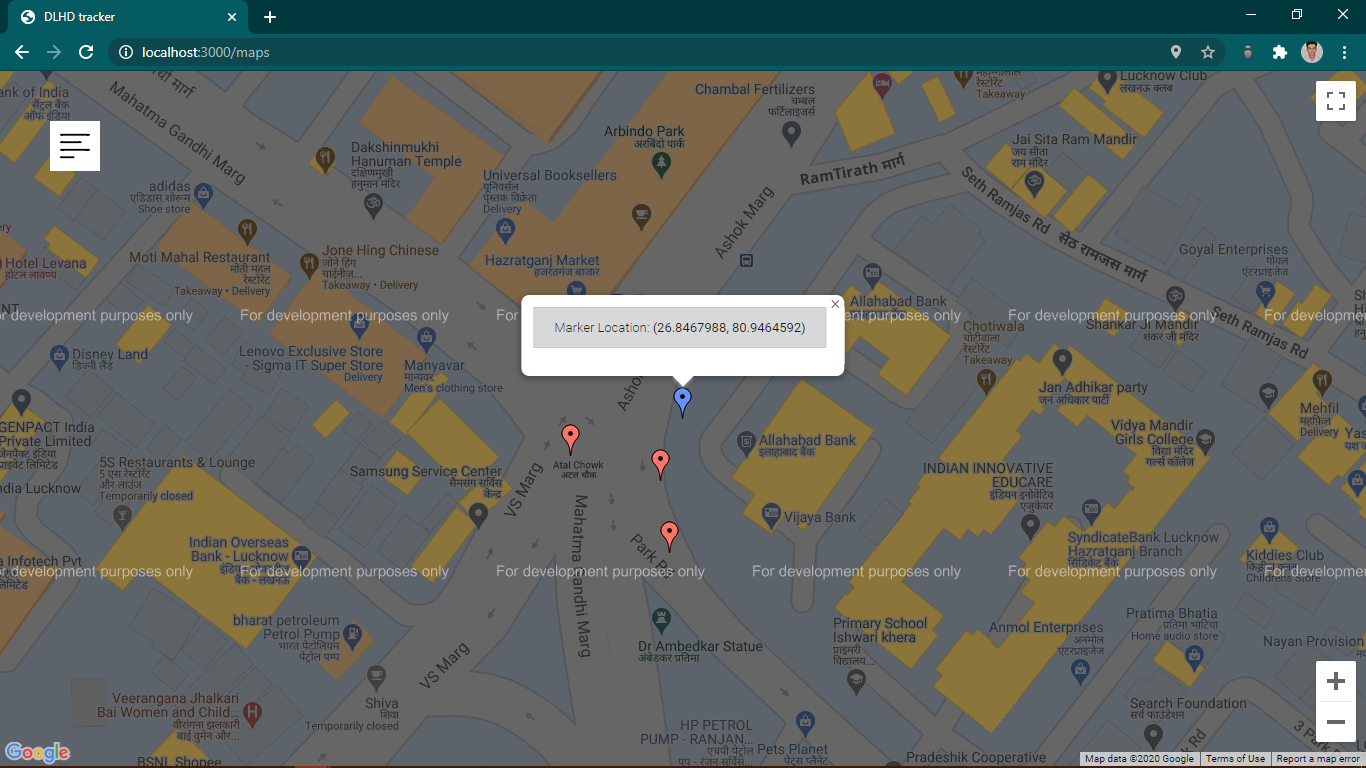Click Dakshinmukhi Hanuman Temple icon

[x=374, y=205]
